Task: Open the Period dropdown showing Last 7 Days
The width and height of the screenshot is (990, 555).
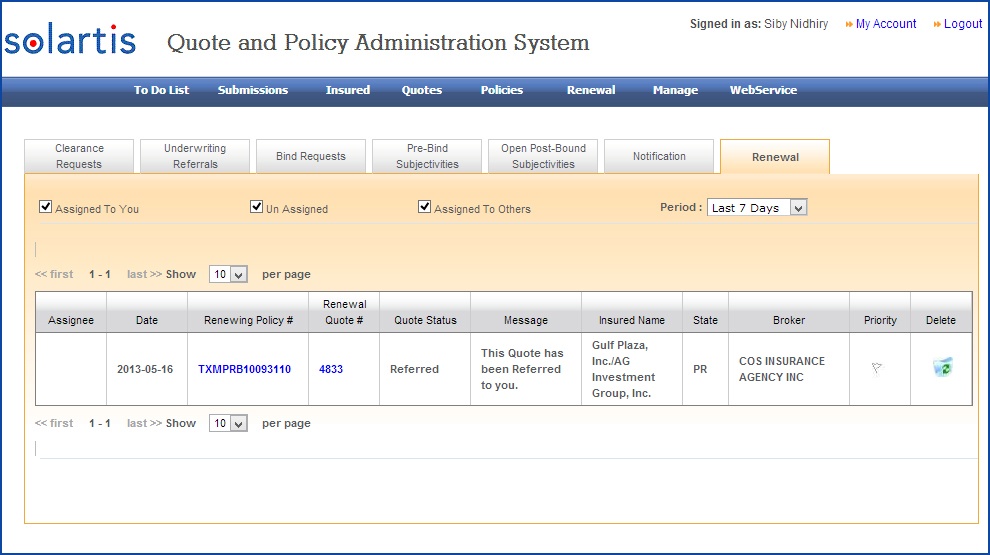Action: (757, 208)
